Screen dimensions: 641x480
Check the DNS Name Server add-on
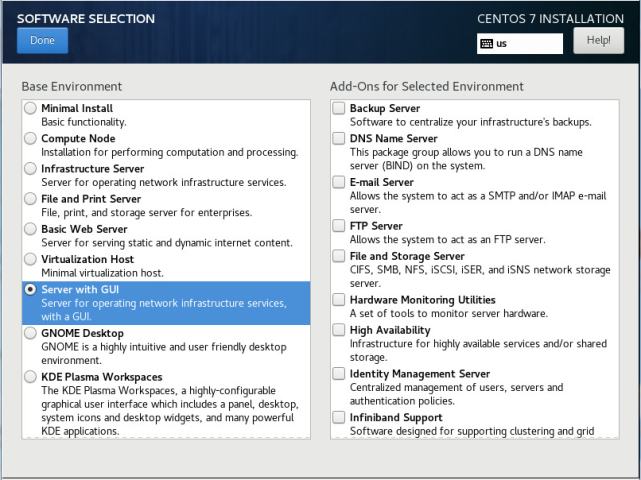pyautogui.click(x=338, y=139)
